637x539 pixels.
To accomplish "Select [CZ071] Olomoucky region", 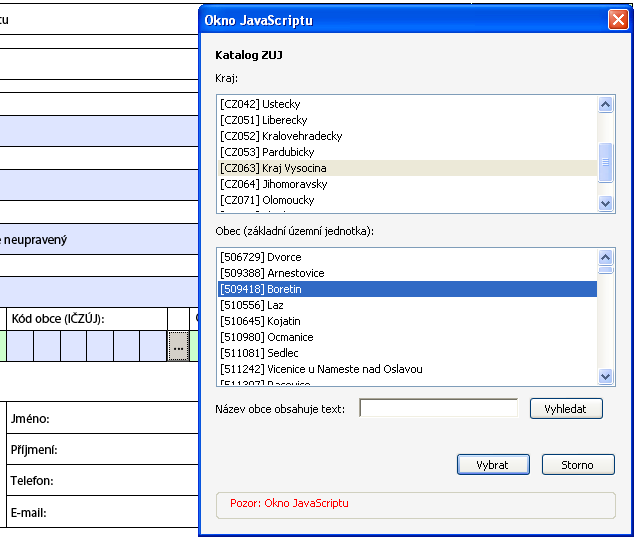I will point(407,200).
